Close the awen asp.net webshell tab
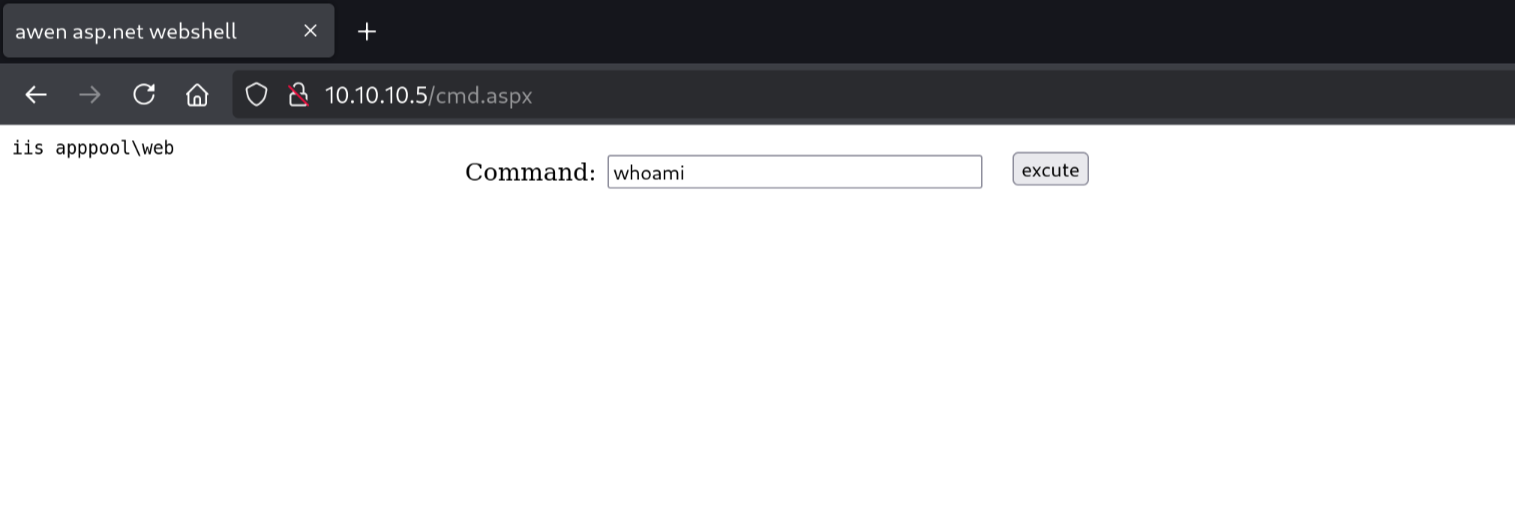Viewport: 1515px width, 522px height. click(x=310, y=31)
